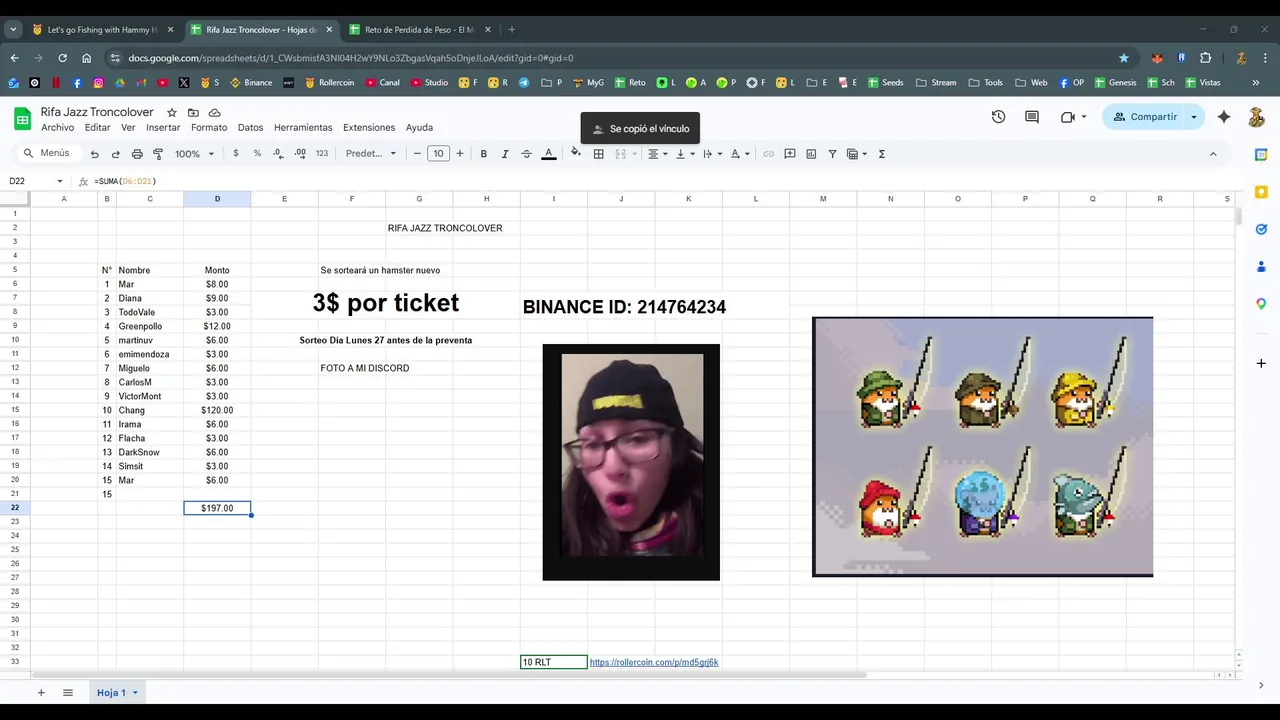
Task: Toggle italic formatting
Action: pyautogui.click(x=505, y=154)
